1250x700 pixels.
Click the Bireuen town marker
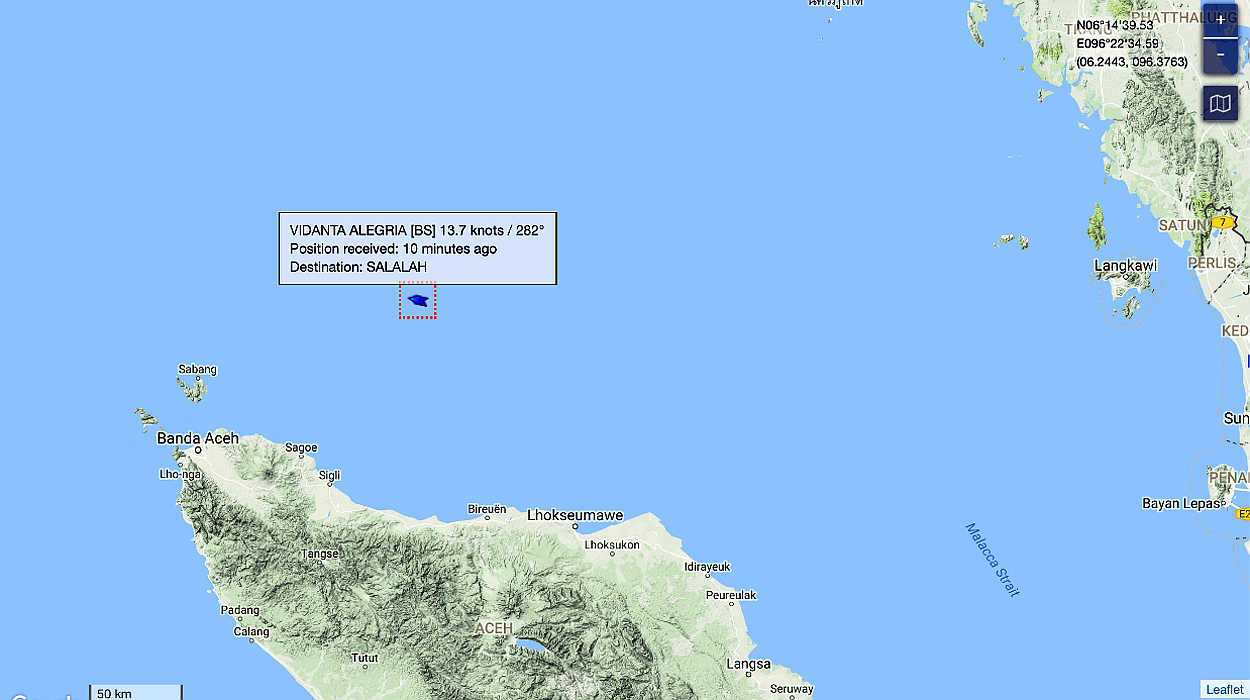[488, 517]
